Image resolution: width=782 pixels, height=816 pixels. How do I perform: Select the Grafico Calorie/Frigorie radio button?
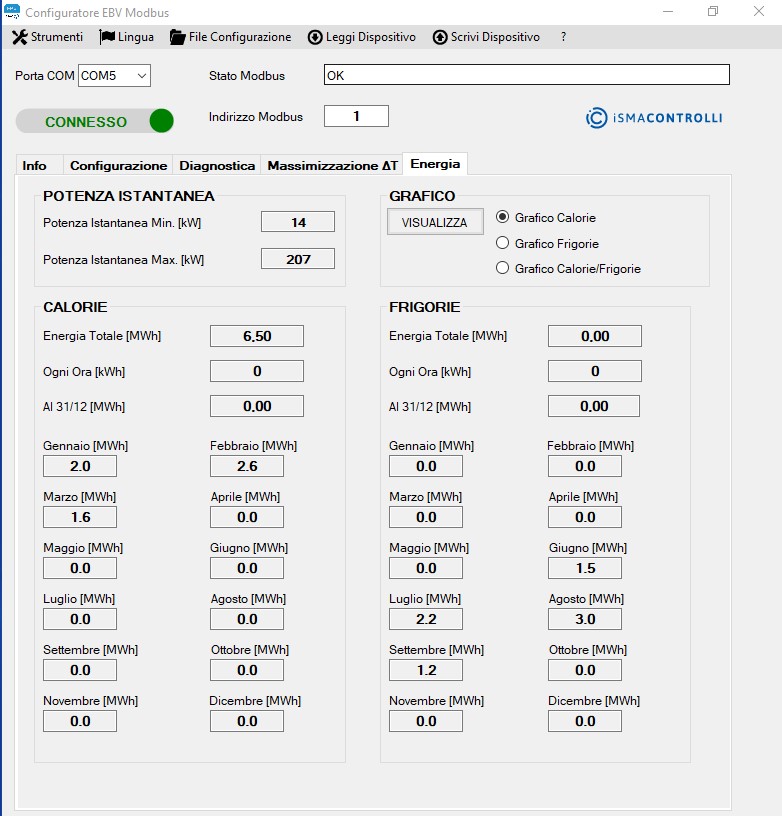(503, 268)
